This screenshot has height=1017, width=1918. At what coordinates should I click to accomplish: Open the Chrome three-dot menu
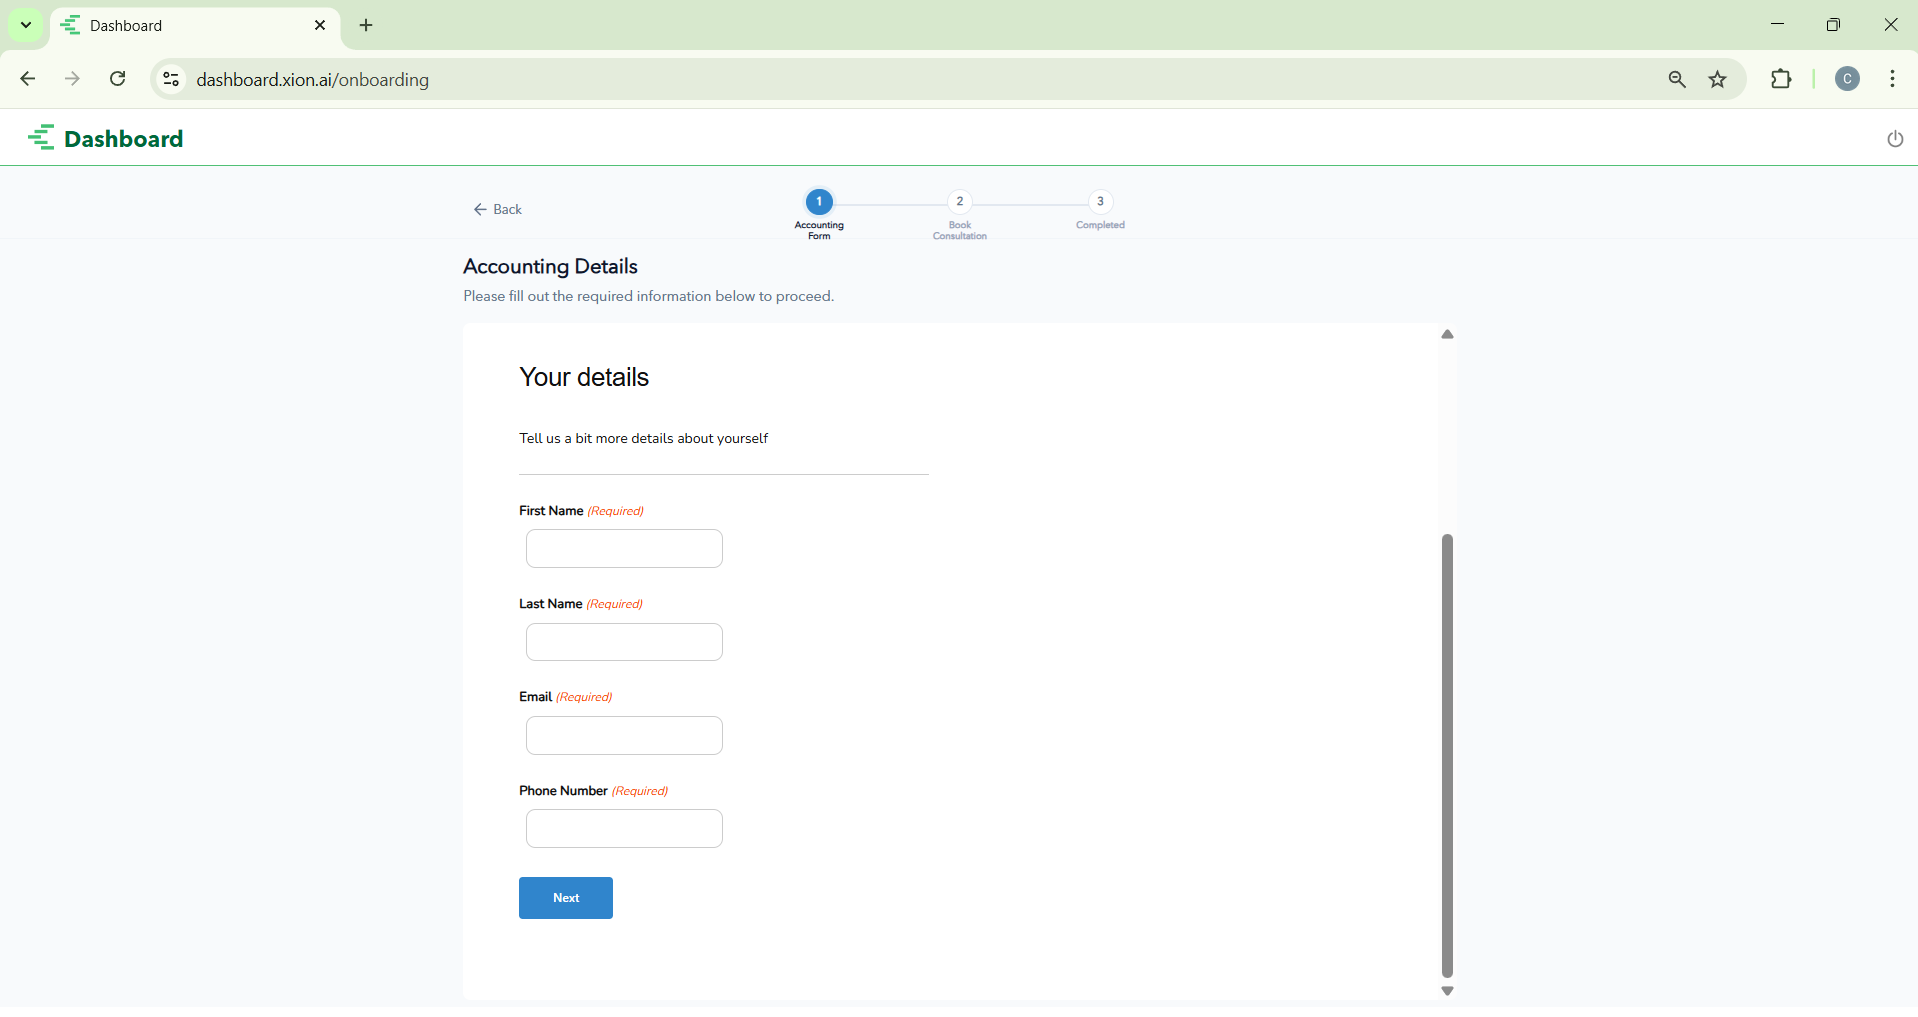pyautogui.click(x=1892, y=79)
